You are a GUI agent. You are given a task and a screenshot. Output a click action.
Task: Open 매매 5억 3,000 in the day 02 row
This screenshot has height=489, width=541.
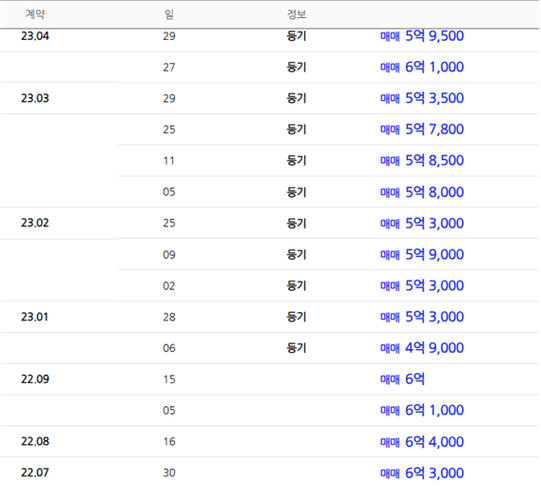click(x=422, y=286)
